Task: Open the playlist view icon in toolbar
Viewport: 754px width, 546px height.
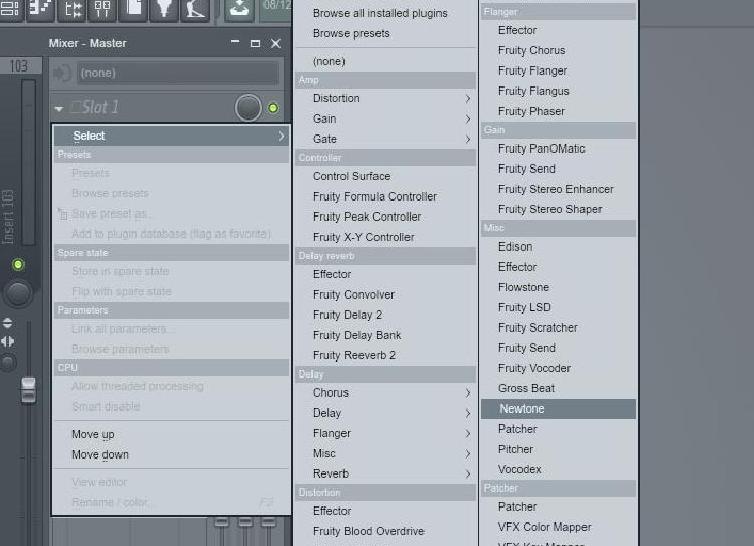Action: pos(11,9)
